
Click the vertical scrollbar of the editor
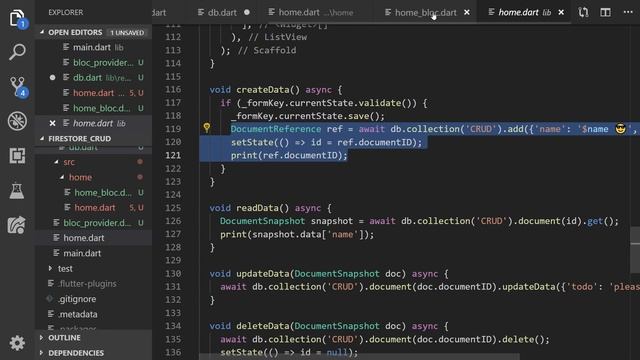(635, 249)
